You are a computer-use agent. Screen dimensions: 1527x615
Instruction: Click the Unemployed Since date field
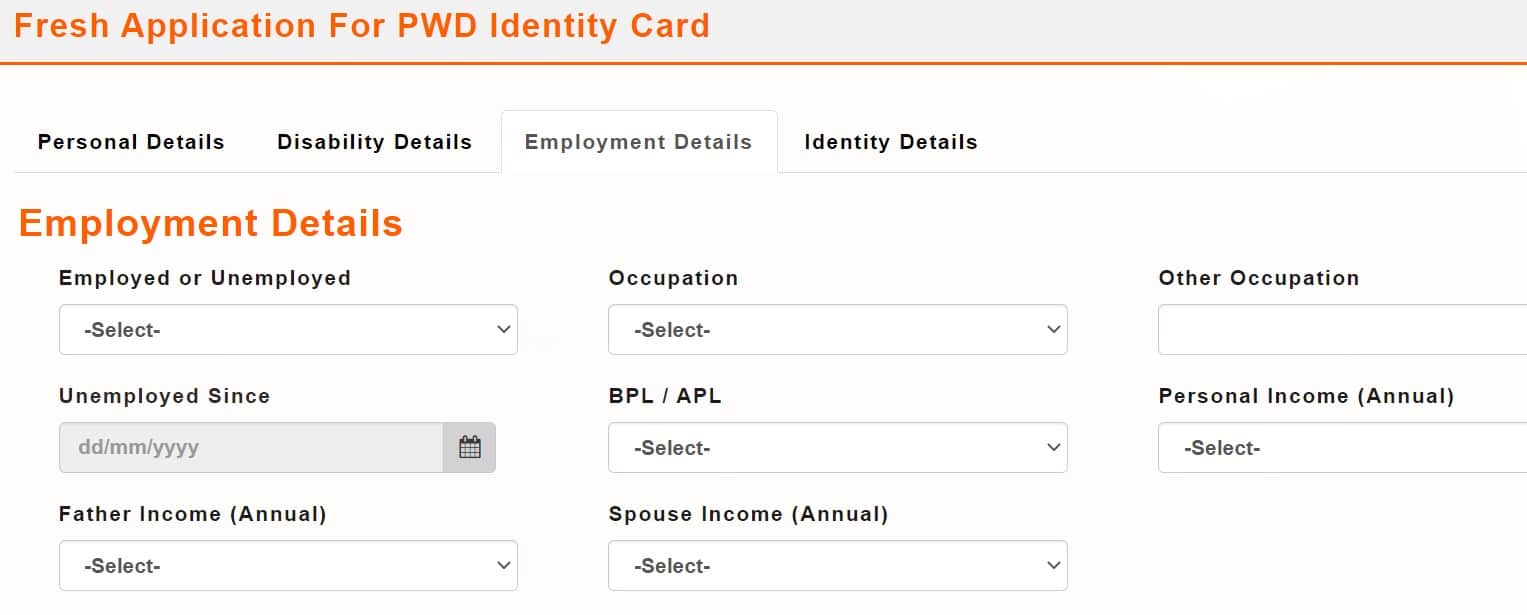(250, 447)
